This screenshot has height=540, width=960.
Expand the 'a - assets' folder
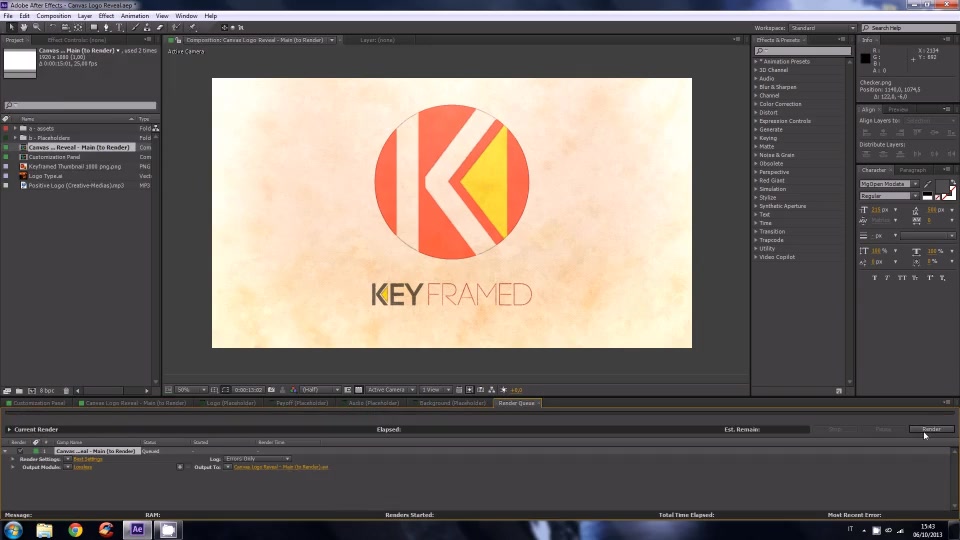tap(15, 129)
